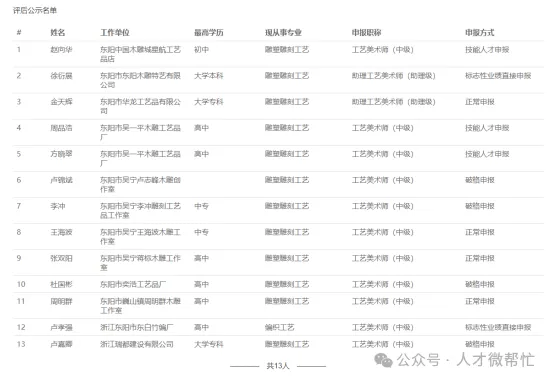Click 正常申报 in 王海波's row
This screenshot has width=553, height=382.
tap(480, 232)
